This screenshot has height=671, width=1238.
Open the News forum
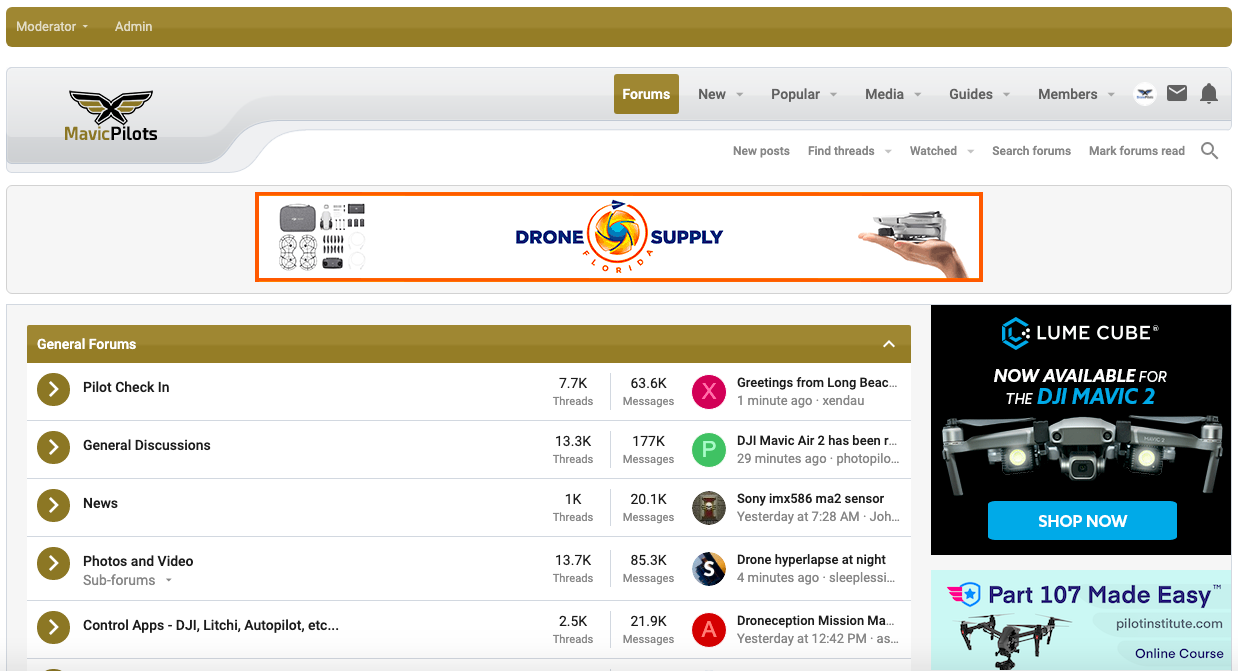100,503
